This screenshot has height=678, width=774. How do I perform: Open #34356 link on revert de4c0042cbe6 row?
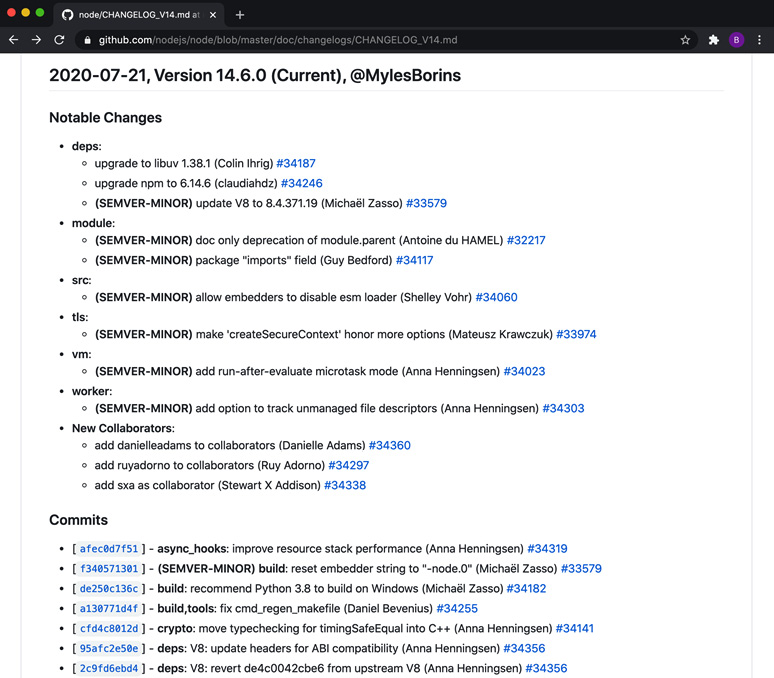point(546,668)
